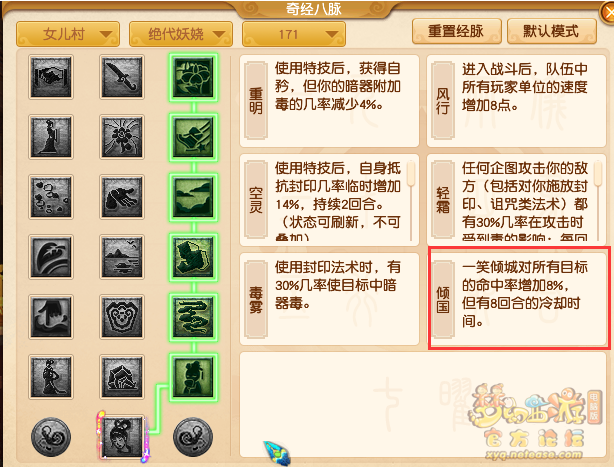Click the island sunset skill icon
Screen dimensions: 614x467
pyautogui.click(x=122, y=257)
